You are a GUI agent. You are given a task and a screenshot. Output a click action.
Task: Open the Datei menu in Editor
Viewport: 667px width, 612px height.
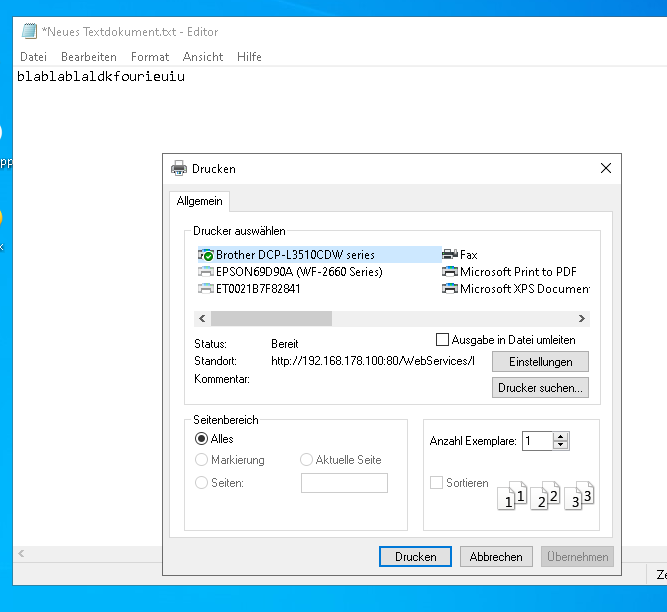pos(33,57)
